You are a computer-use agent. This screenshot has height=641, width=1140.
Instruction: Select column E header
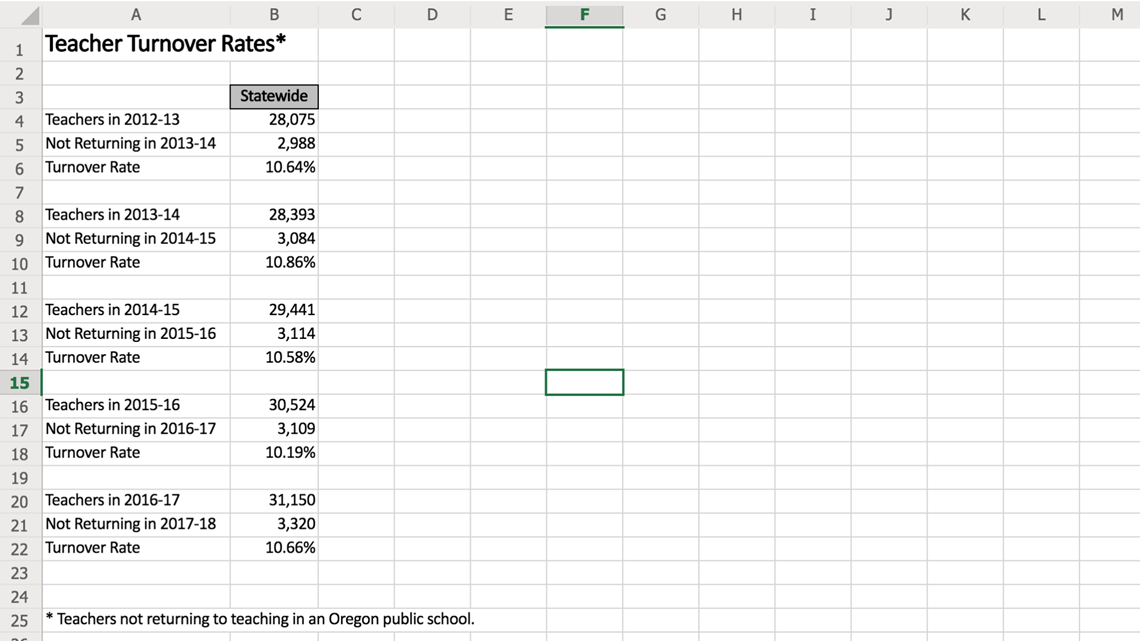pos(508,15)
